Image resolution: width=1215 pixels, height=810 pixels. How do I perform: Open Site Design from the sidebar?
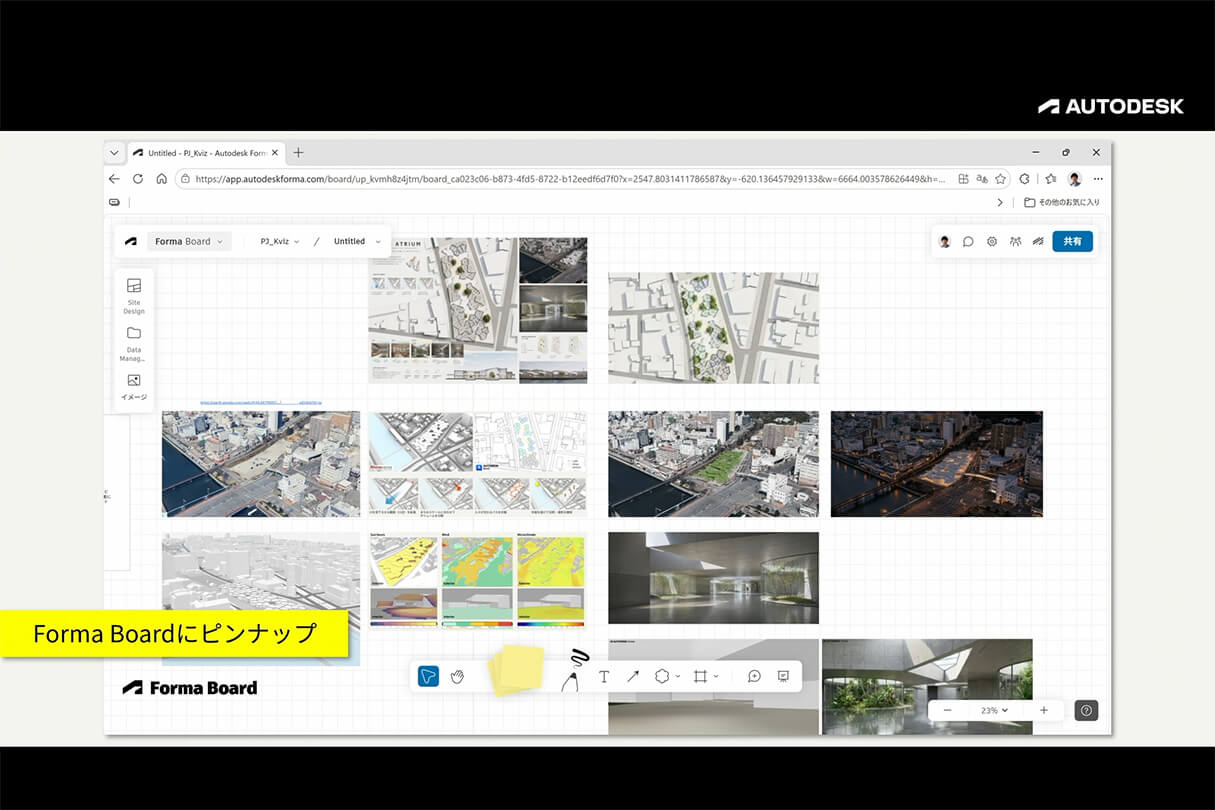pos(134,295)
